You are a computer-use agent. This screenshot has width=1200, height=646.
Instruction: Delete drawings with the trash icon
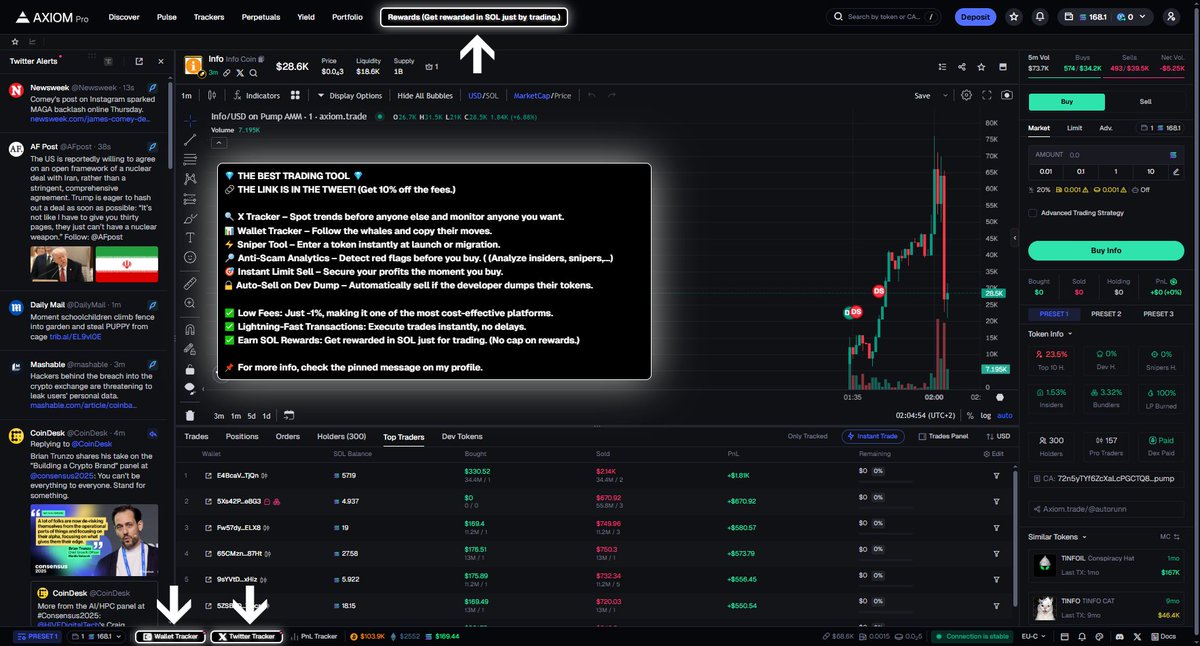(x=190, y=415)
